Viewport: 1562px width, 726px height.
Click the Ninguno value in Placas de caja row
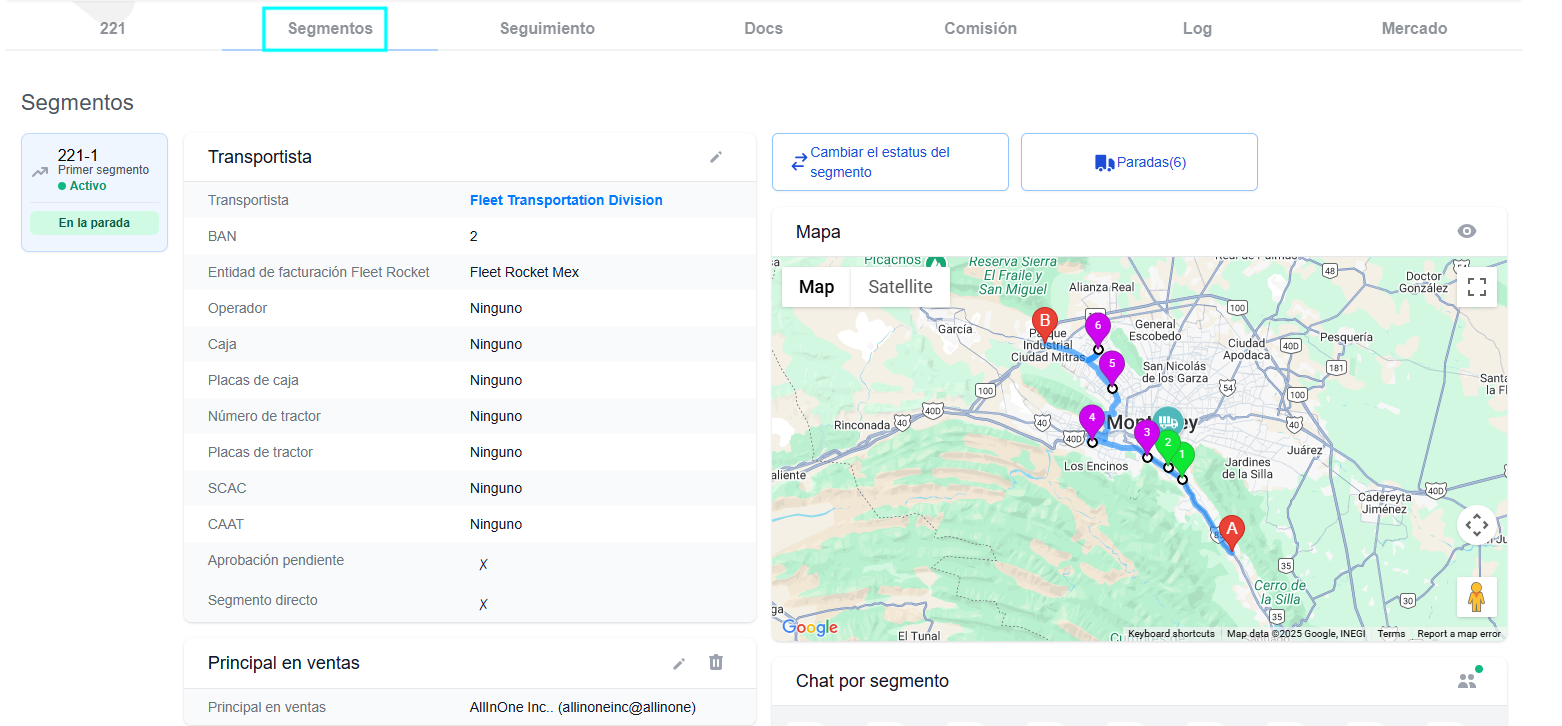[x=496, y=380]
